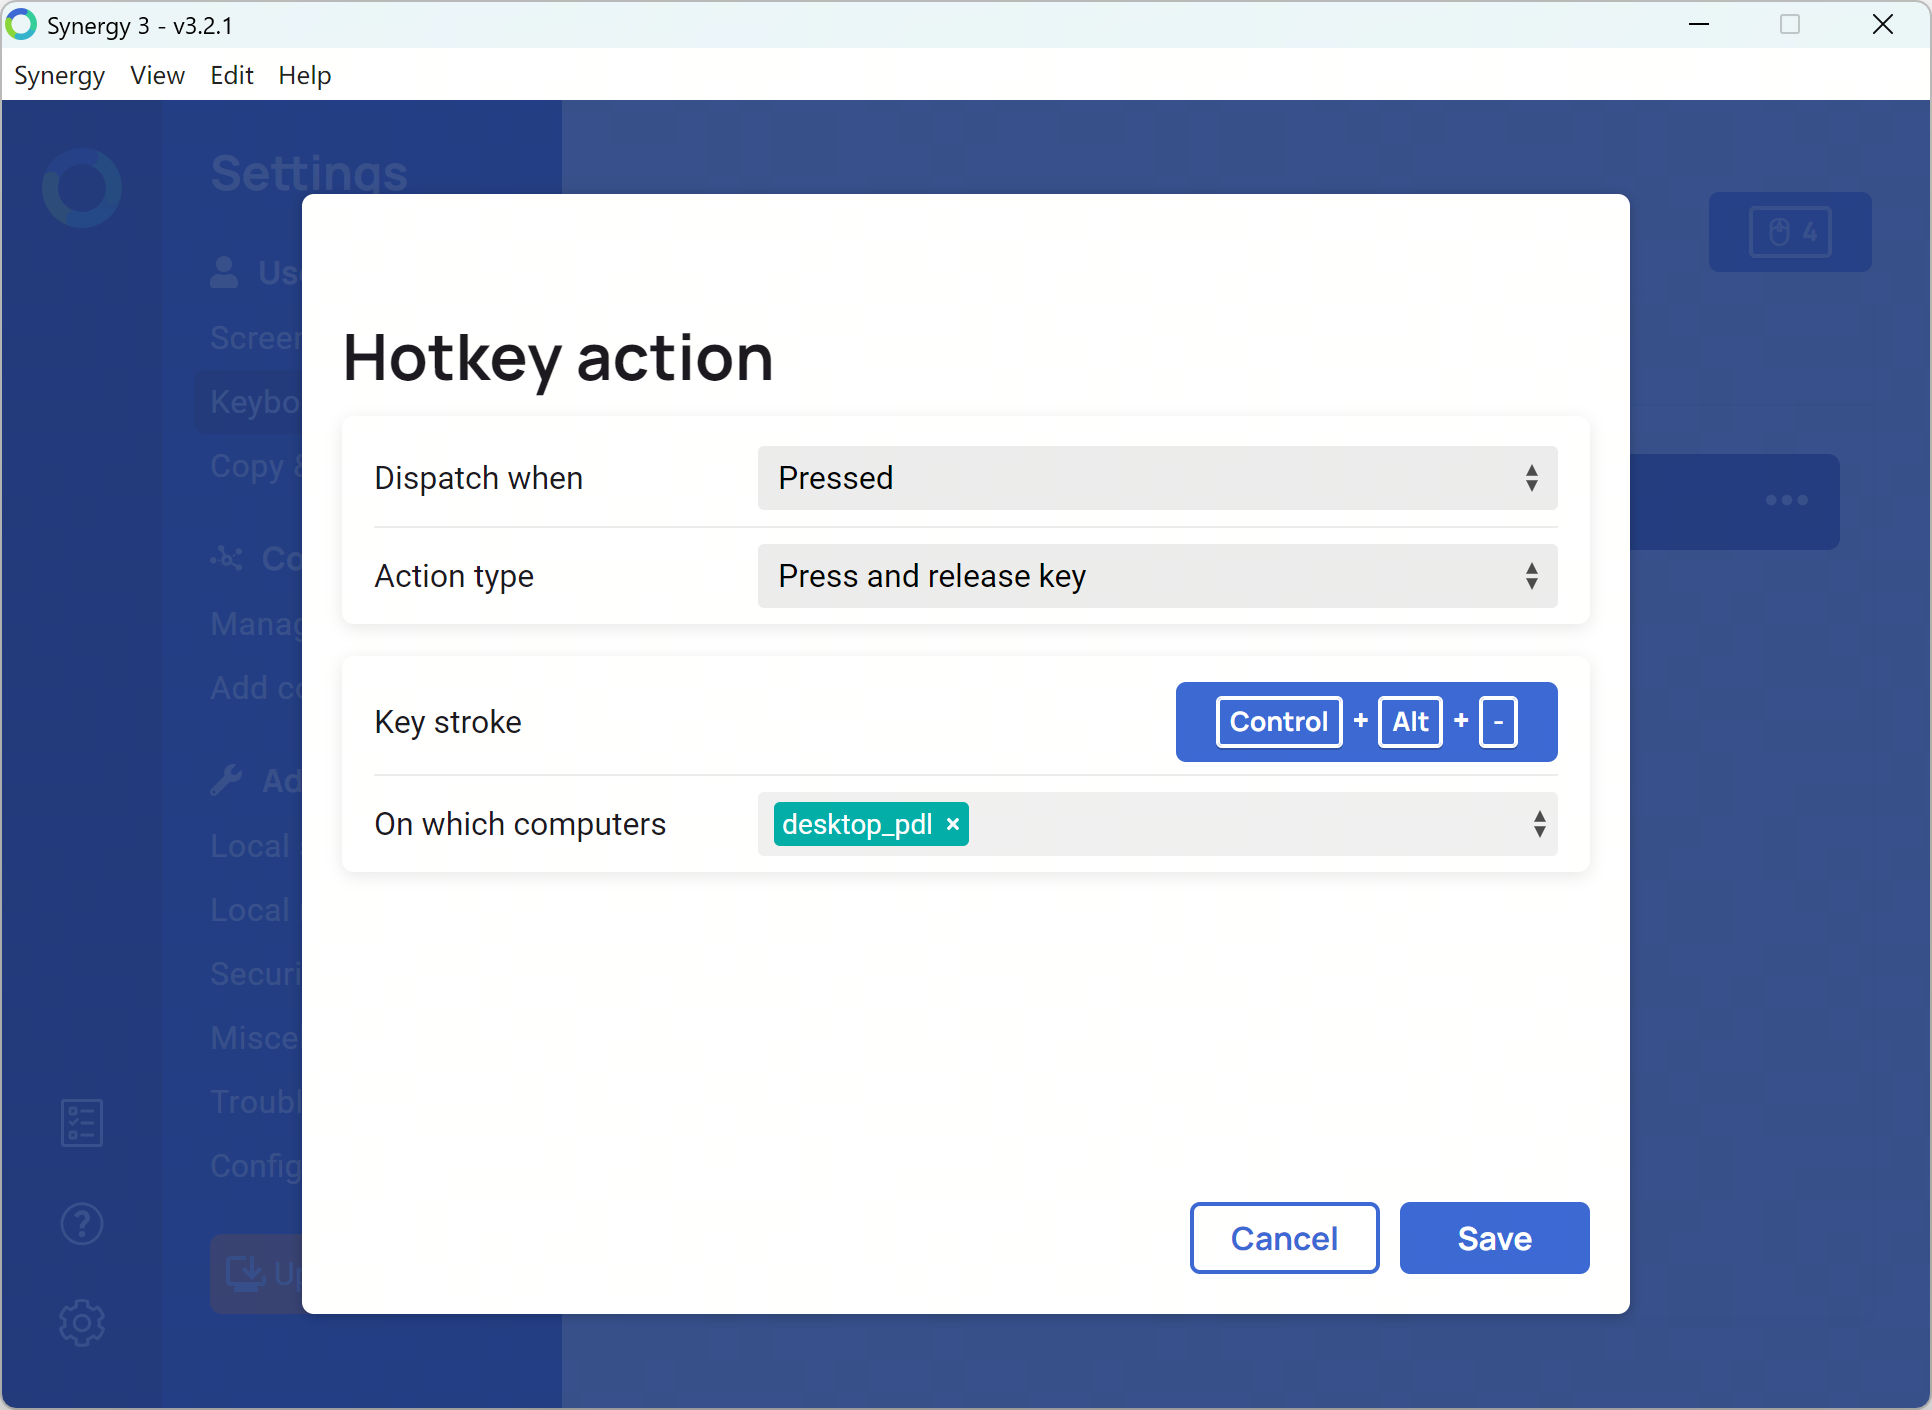
Task: Click the Control key in key stroke
Action: coord(1278,722)
